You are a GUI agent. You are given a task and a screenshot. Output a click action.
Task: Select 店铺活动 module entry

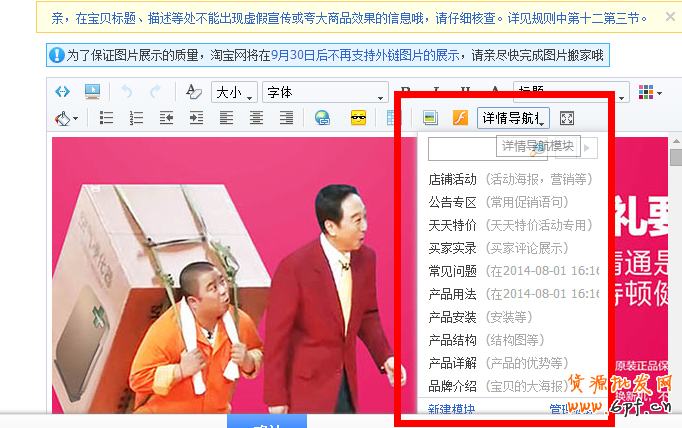510,179
